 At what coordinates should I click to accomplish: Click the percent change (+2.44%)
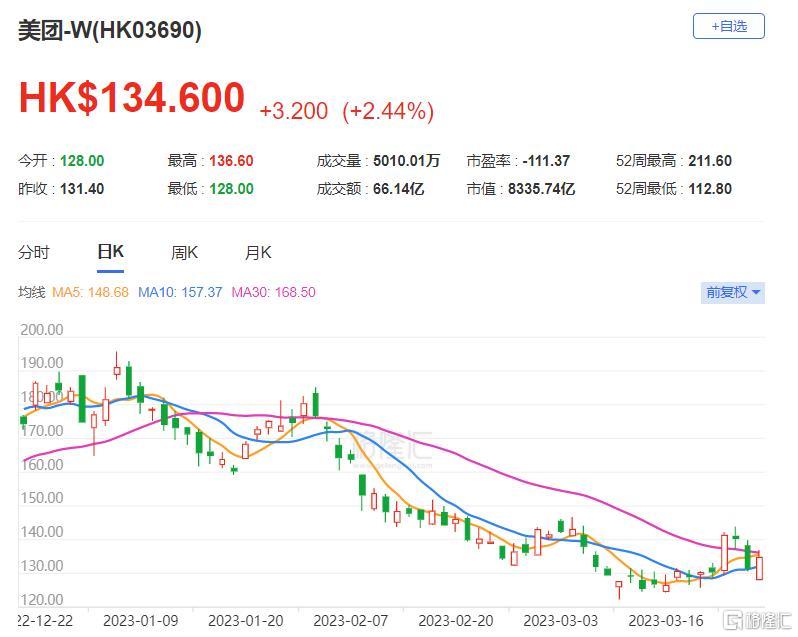tap(388, 111)
